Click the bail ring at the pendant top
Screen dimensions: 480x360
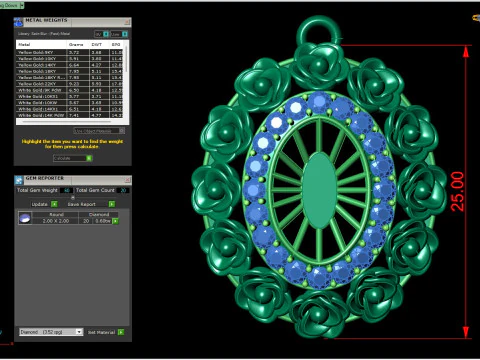click(319, 32)
